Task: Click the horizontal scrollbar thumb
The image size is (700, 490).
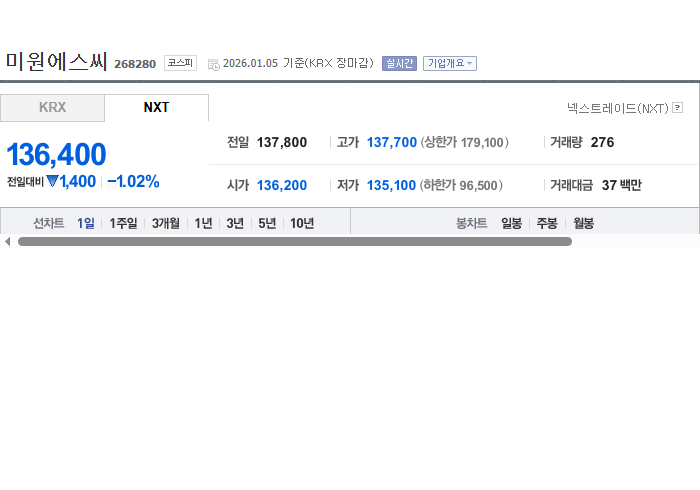Action: click(x=295, y=241)
